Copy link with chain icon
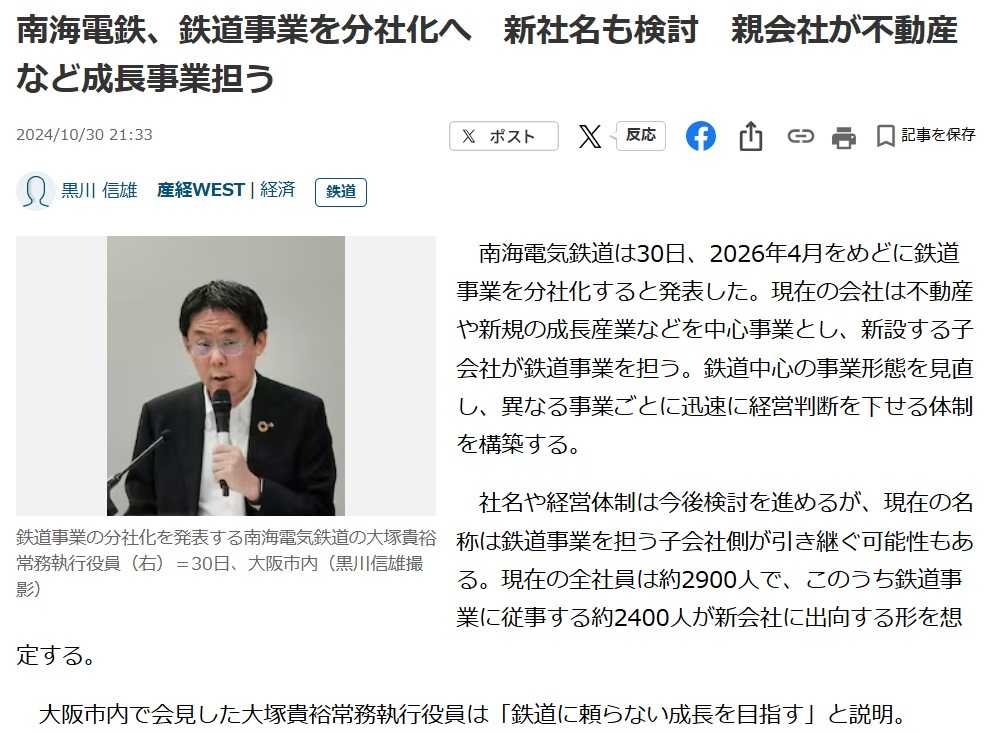This screenshot has width=990, height=734. (800, 136)
